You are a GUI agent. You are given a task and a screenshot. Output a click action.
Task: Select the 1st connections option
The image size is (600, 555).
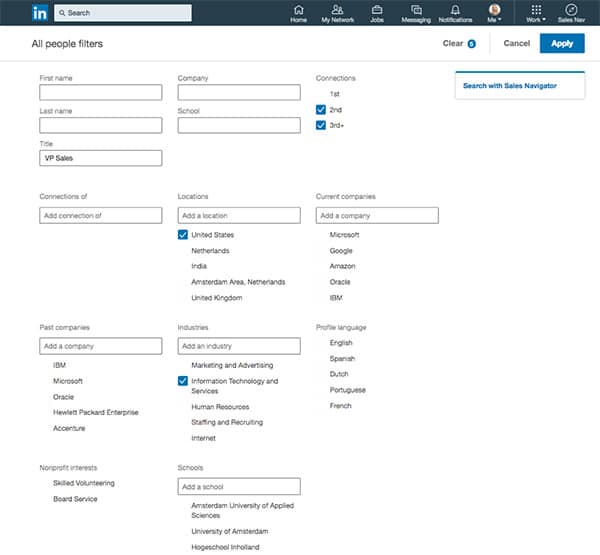click(x=334, y=94)
